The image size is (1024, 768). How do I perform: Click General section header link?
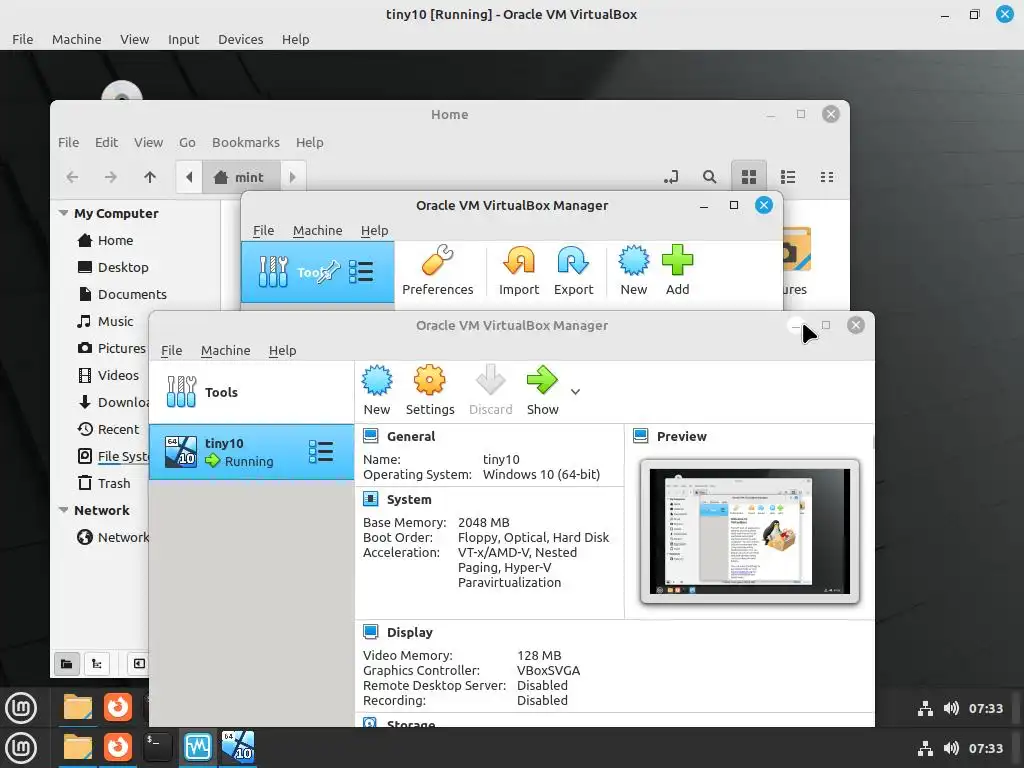point(411,436)
